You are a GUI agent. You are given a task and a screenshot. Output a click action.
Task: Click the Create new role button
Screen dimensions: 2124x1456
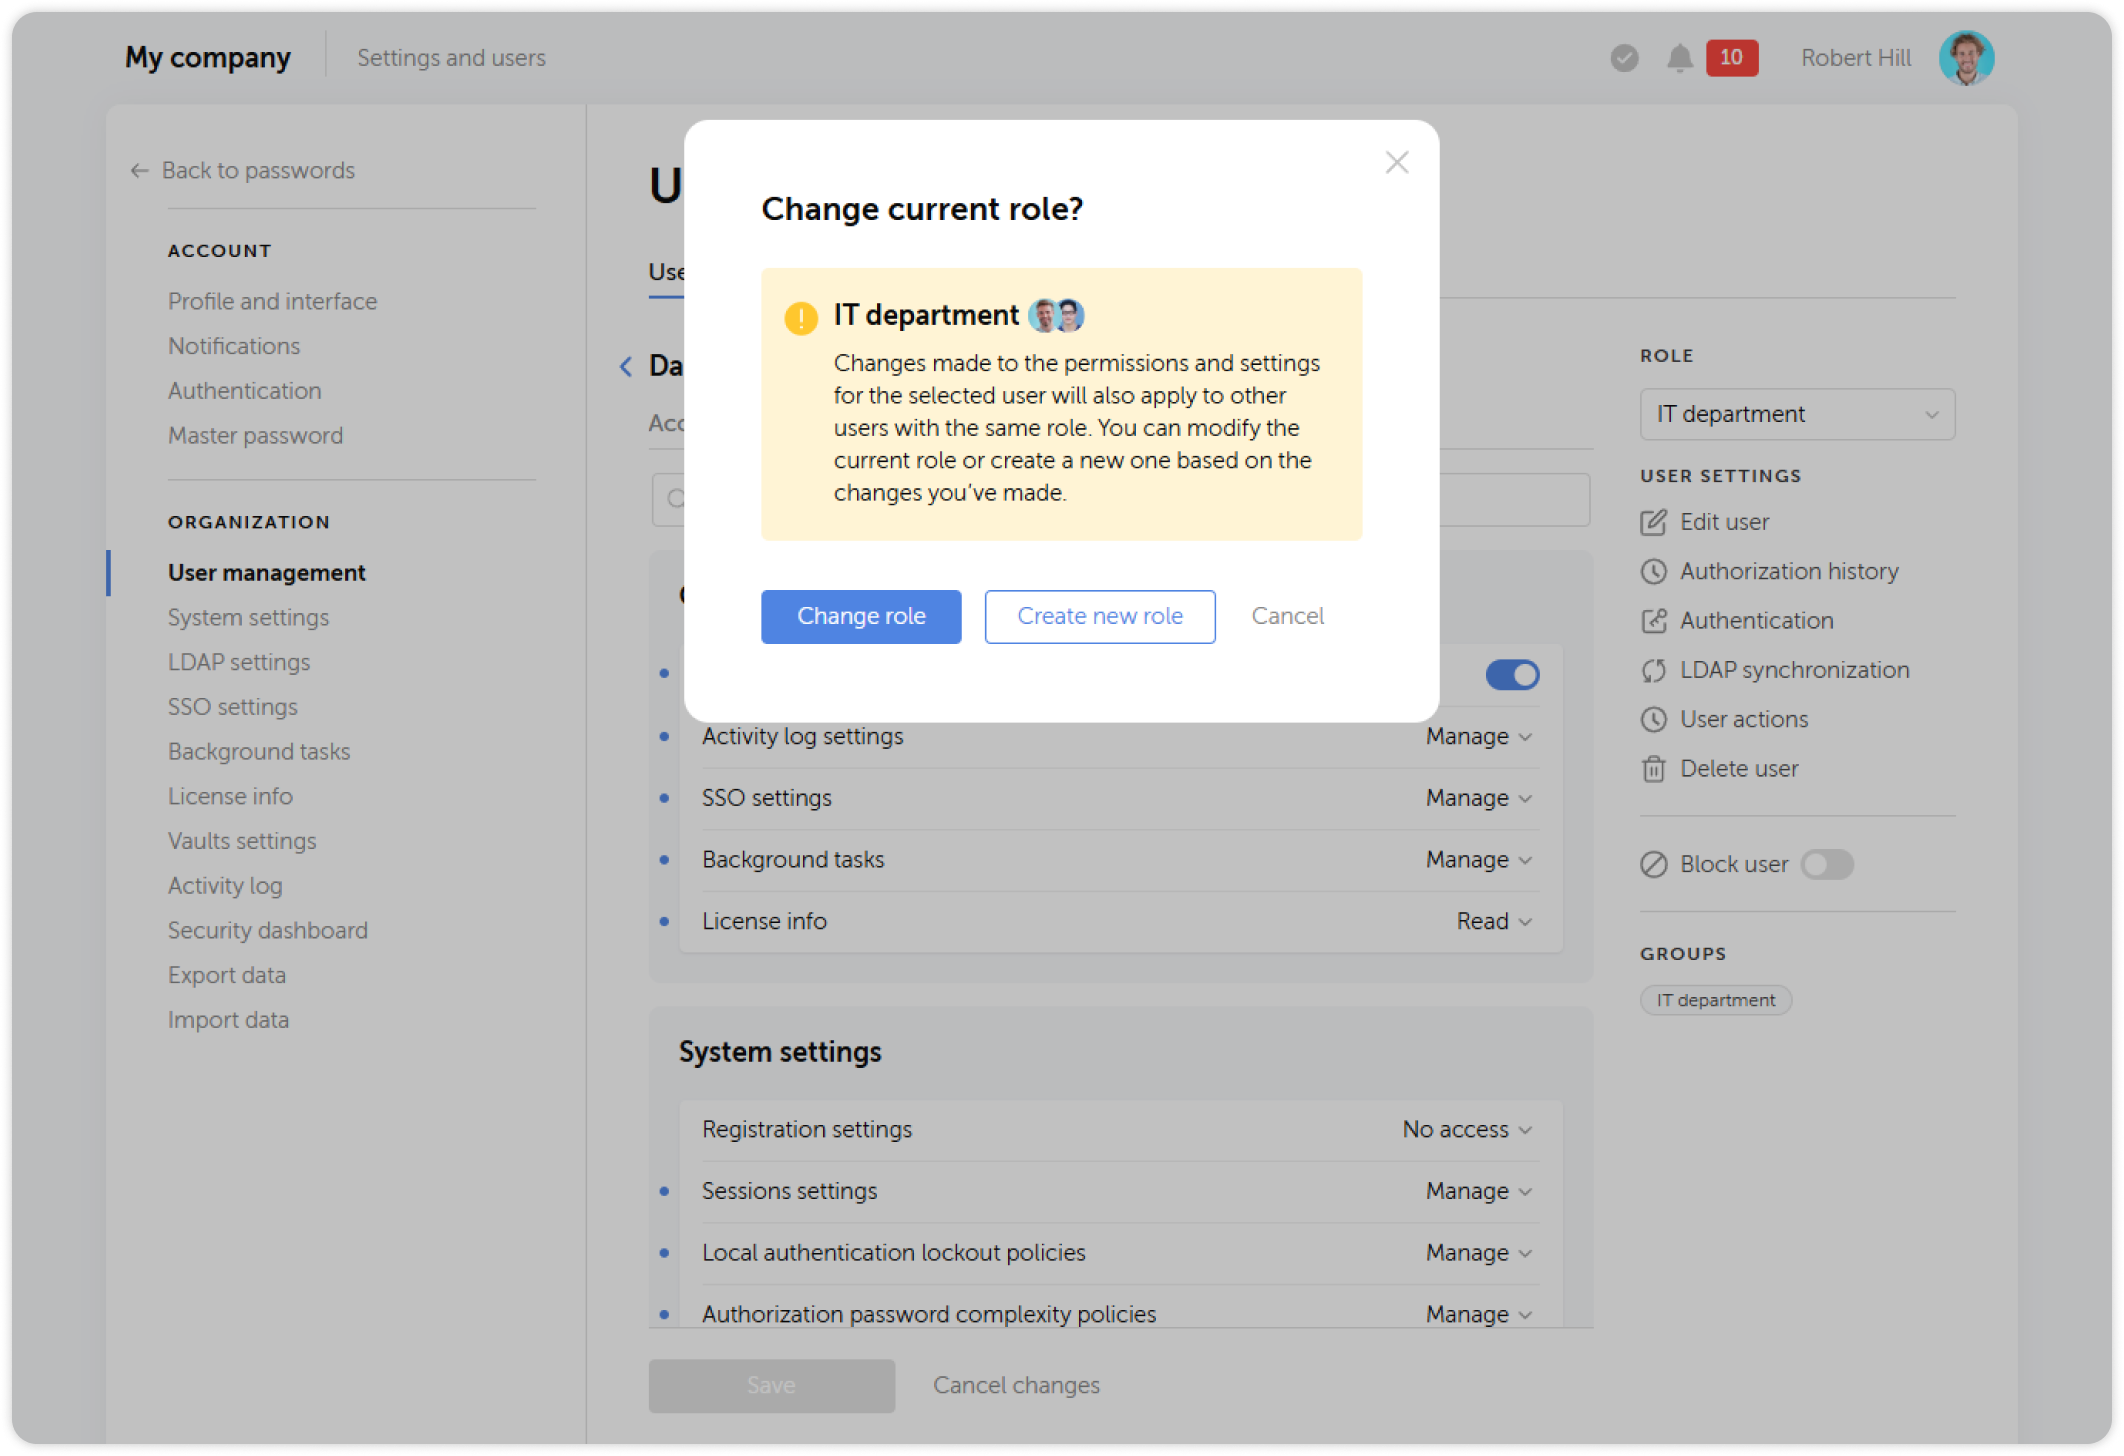click(x=1099, y=616)
